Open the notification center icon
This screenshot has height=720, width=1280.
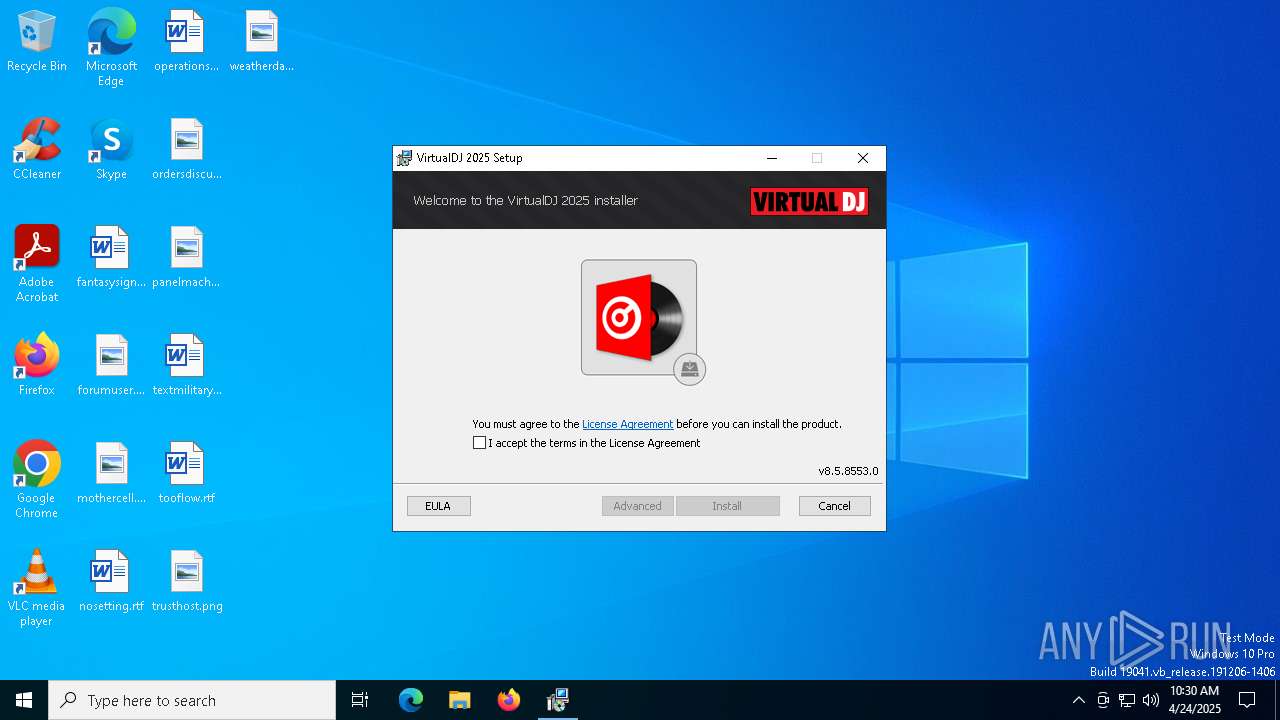(x=1247, y=700)
